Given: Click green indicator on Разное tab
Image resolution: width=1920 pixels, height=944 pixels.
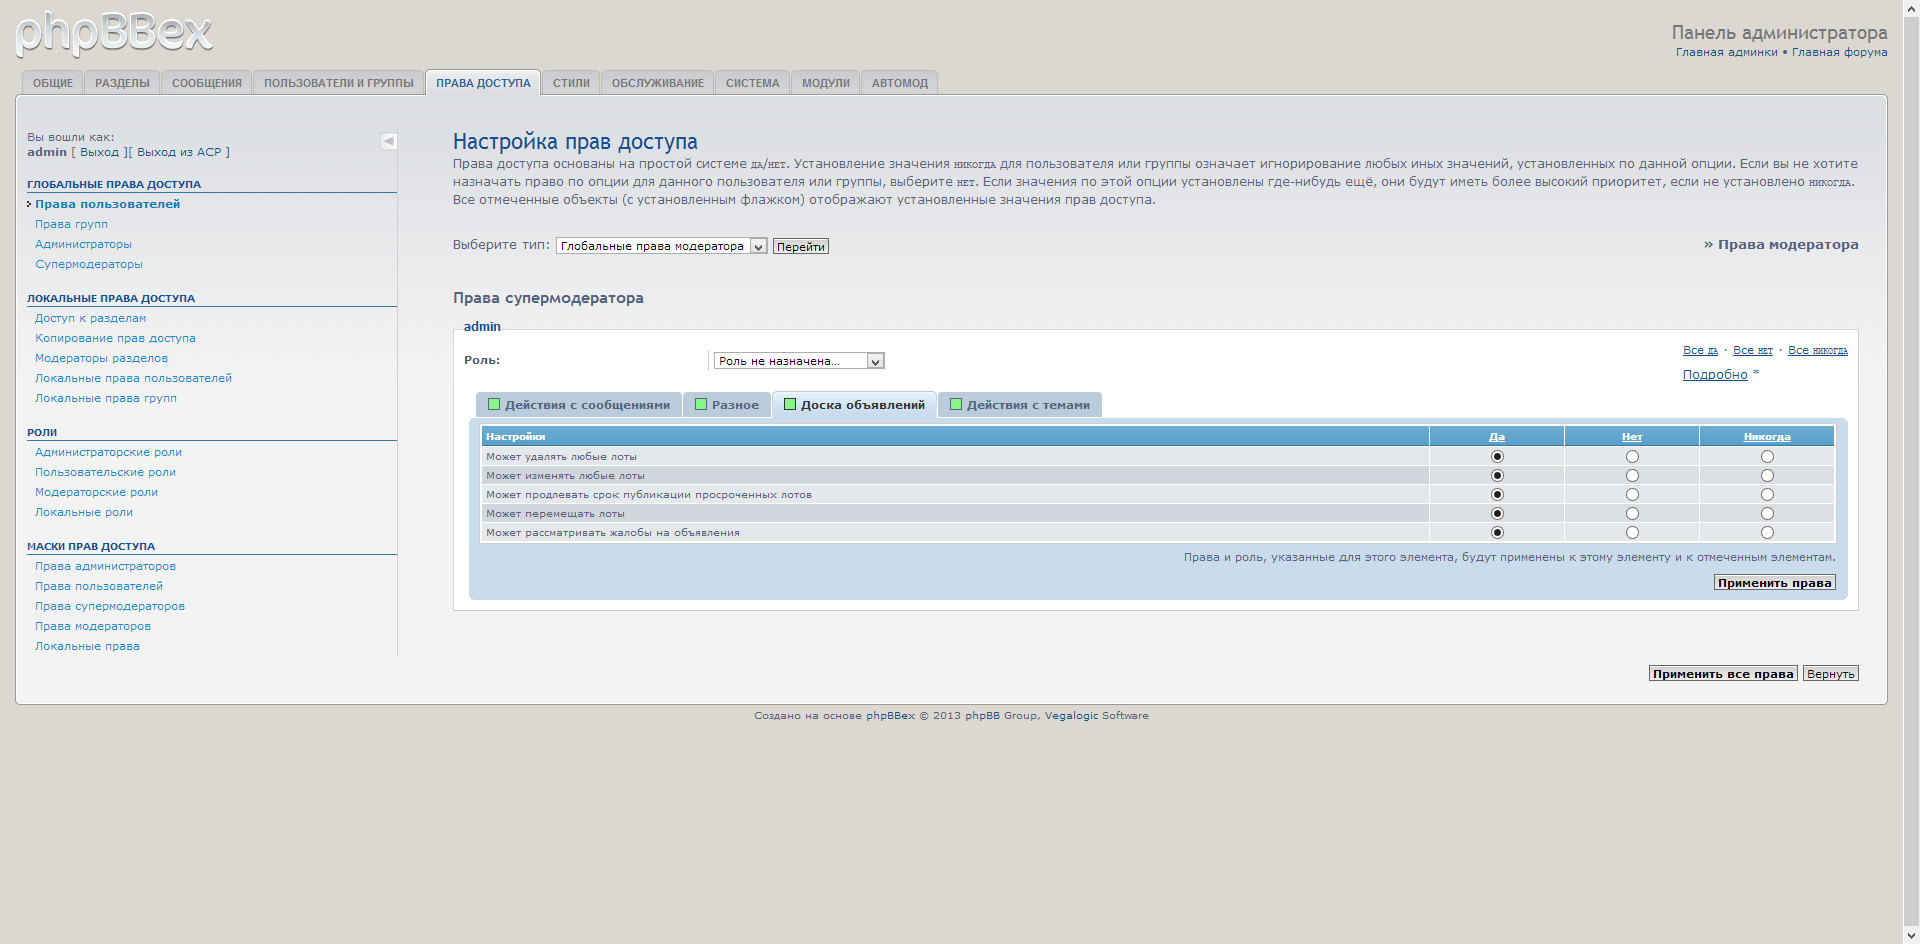Looking at the screenshot, I should [701, 405].
